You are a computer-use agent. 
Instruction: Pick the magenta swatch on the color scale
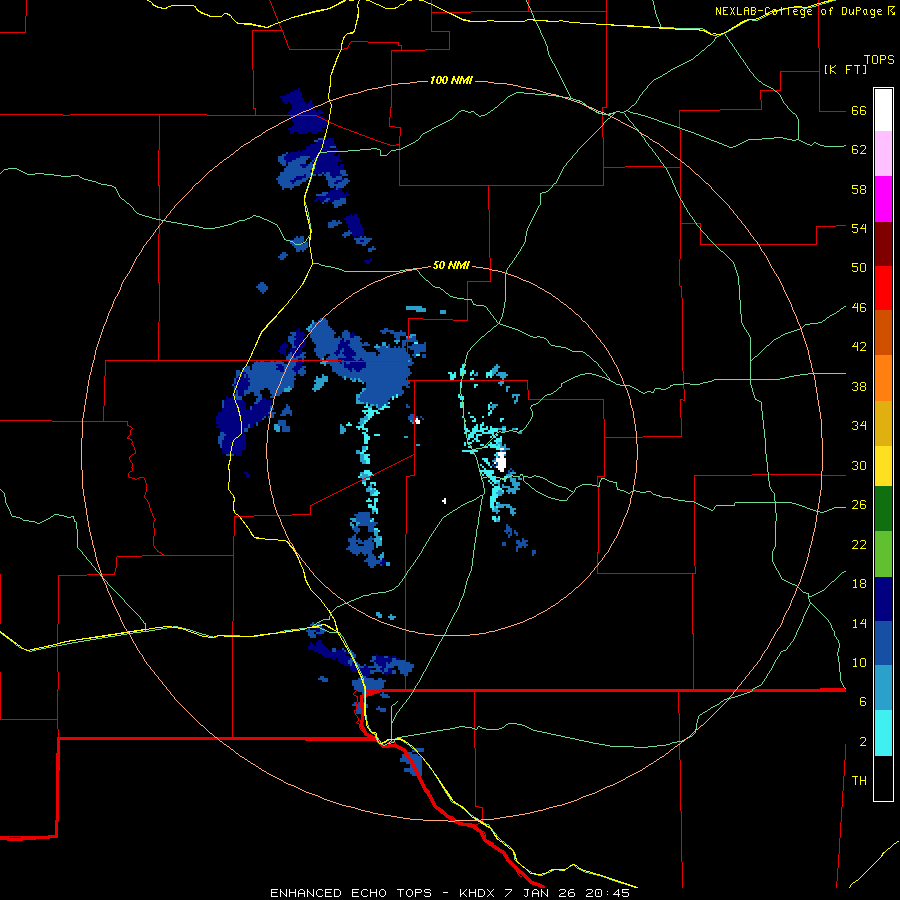pos(883,199)
